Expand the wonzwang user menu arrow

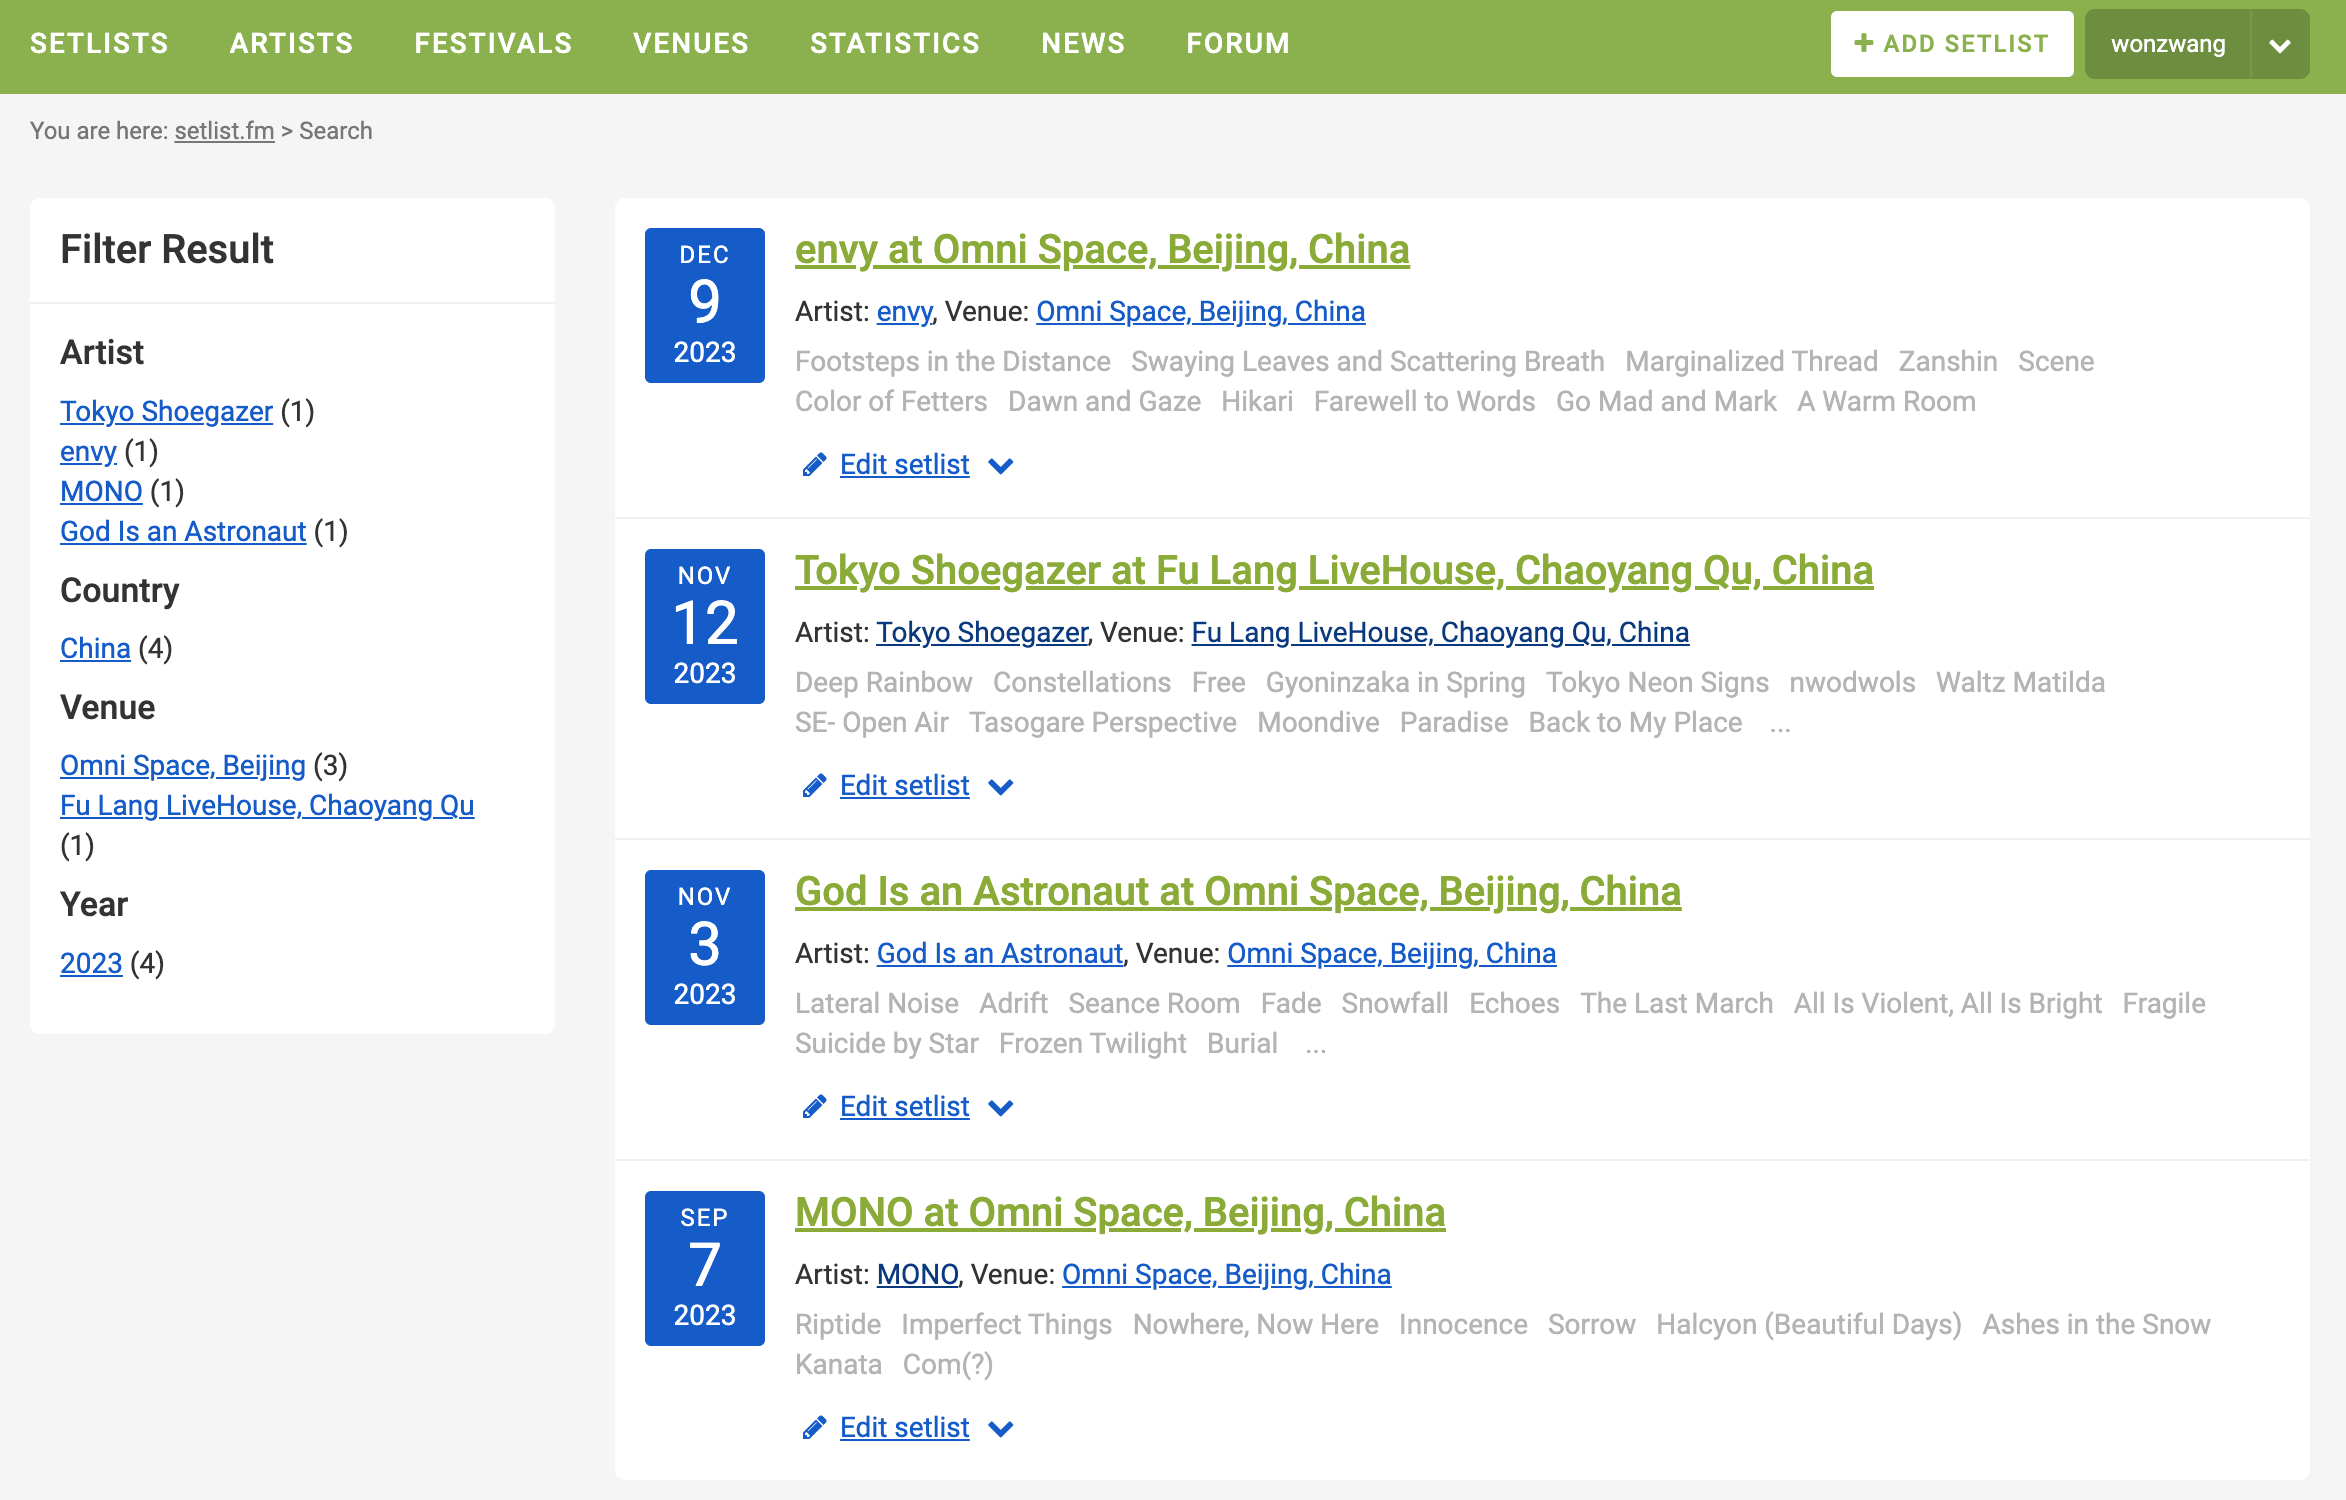point(2279,45)
